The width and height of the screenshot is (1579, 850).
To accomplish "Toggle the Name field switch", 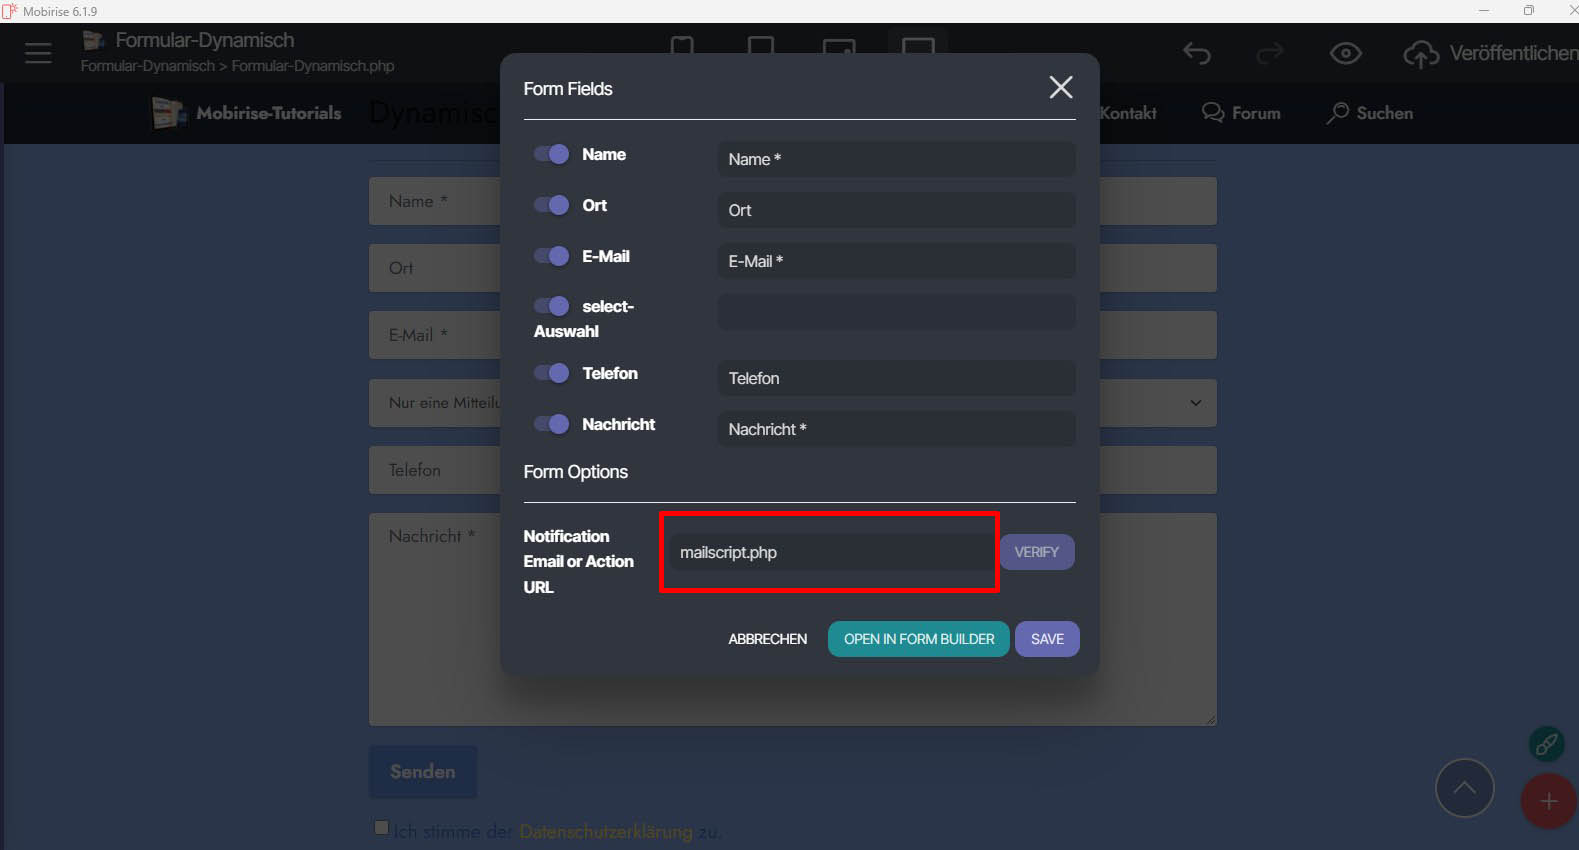I will coord(551,154).
